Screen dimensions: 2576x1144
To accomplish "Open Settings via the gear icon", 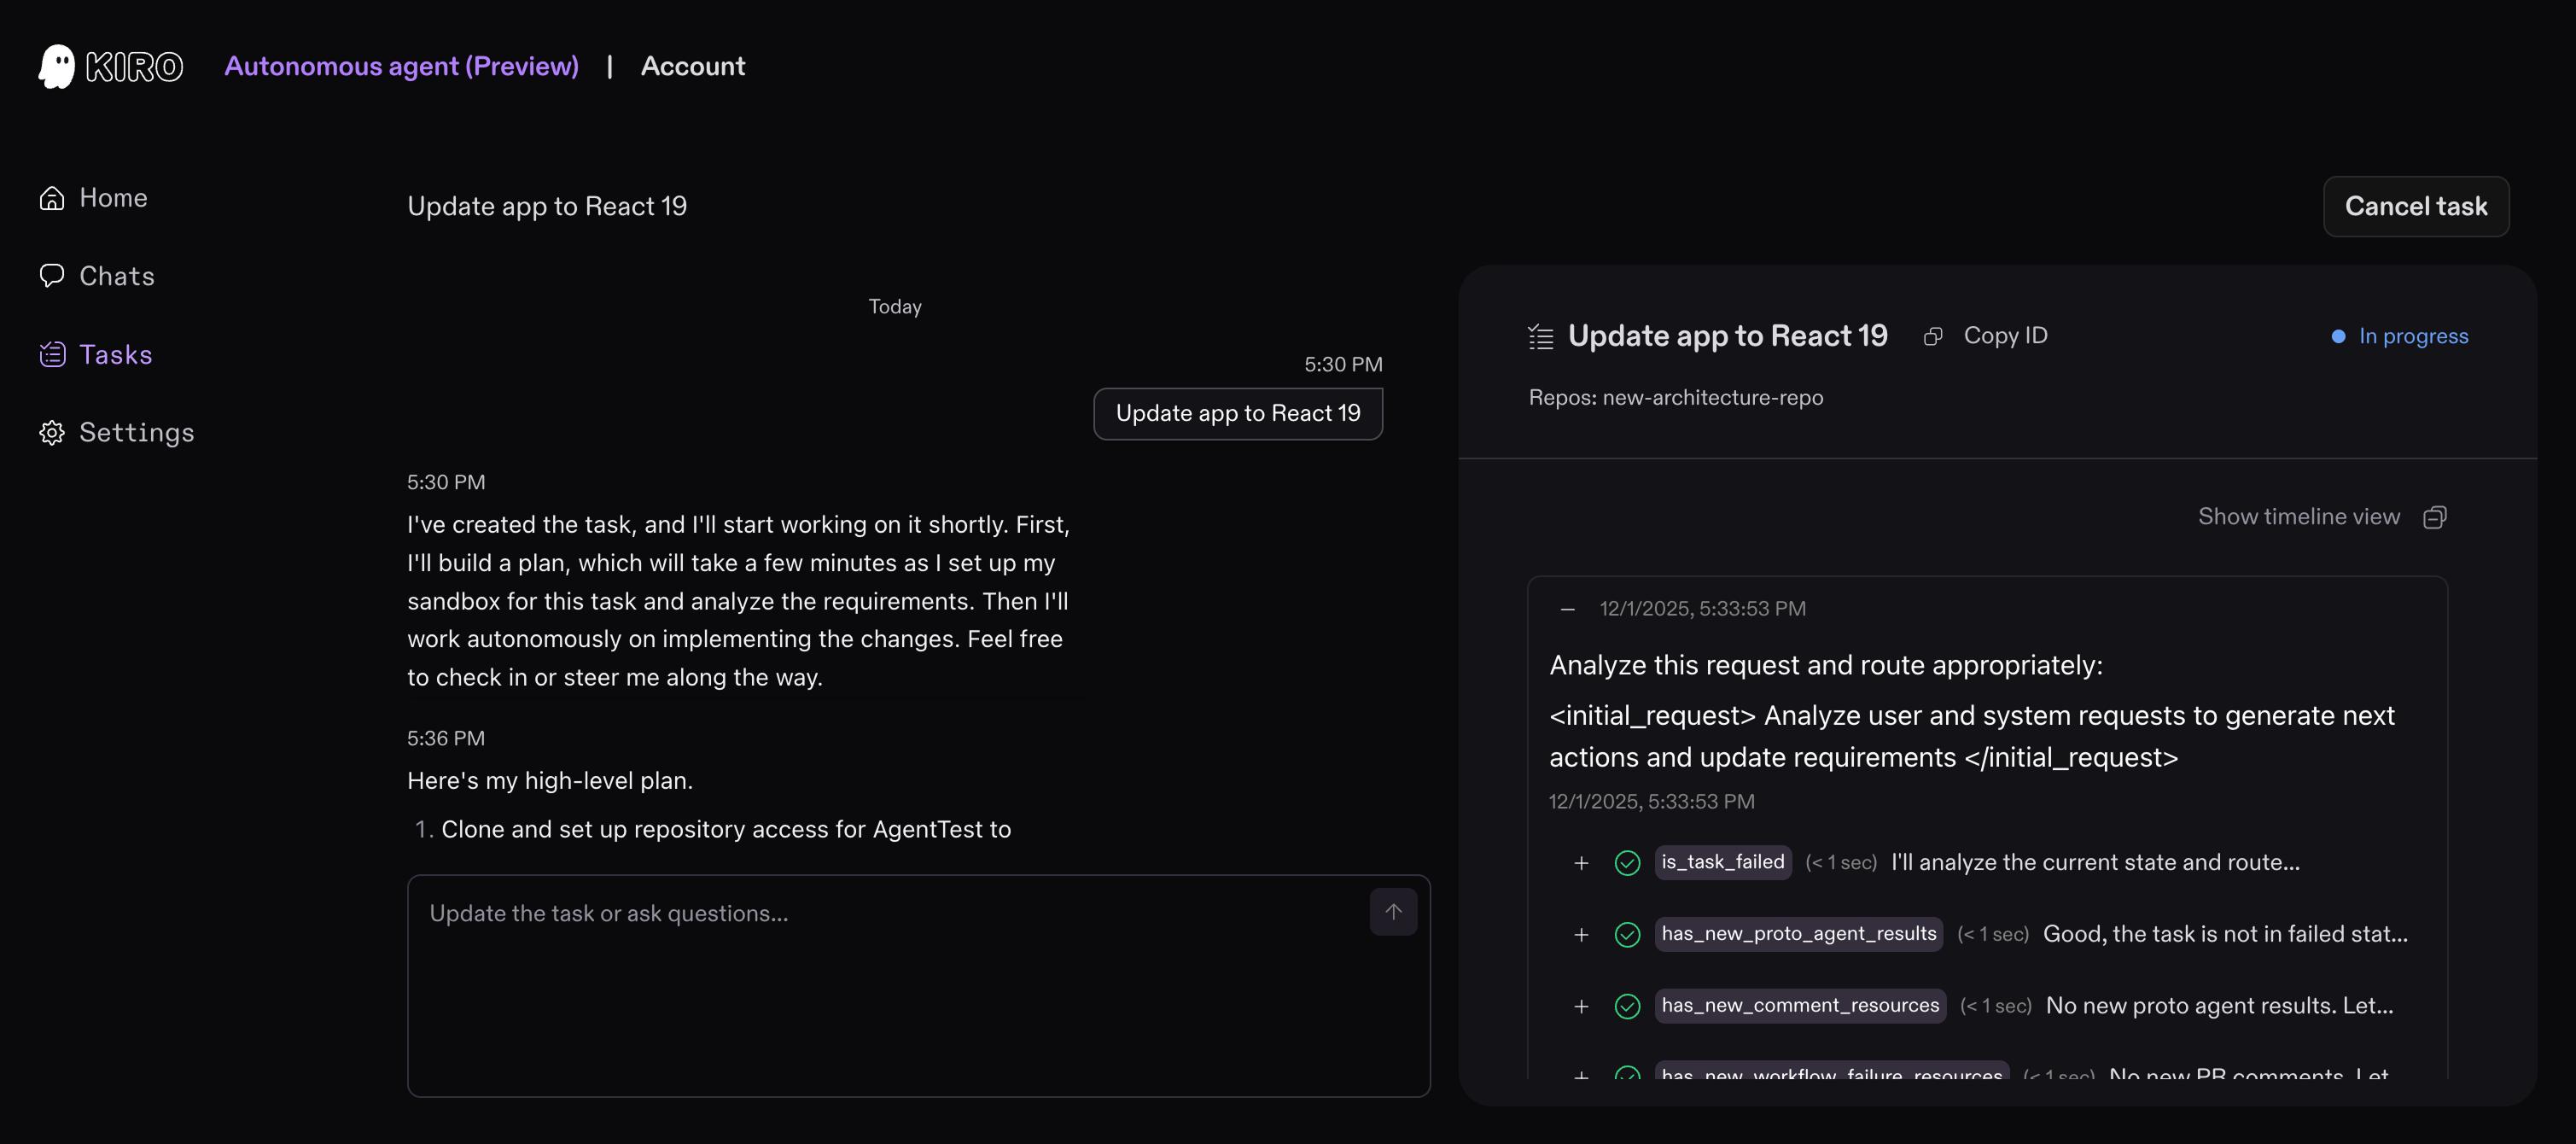I will click(52, 432).
